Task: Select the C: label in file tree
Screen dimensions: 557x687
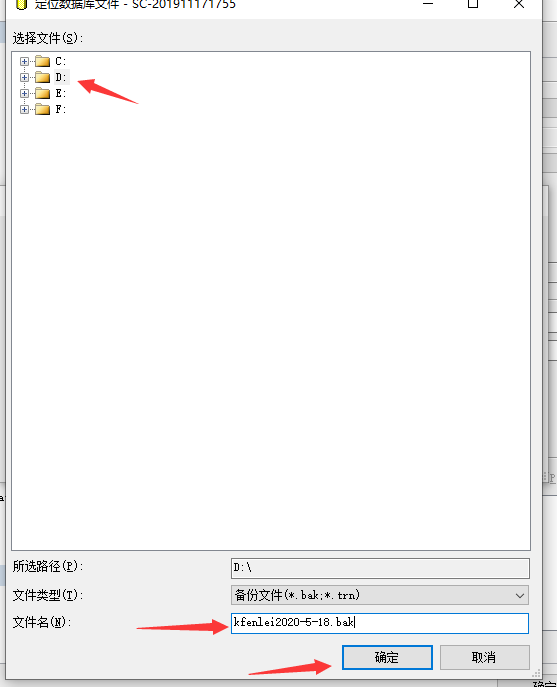Action: click(60, 61)
